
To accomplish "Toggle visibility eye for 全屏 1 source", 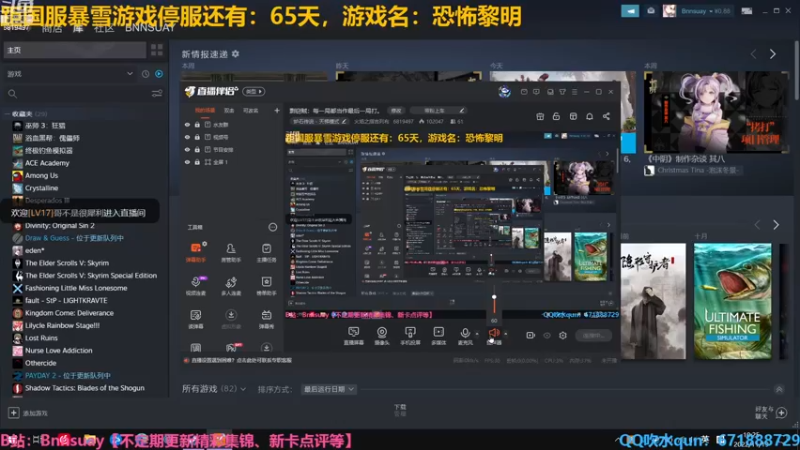I will coord(187,162).
